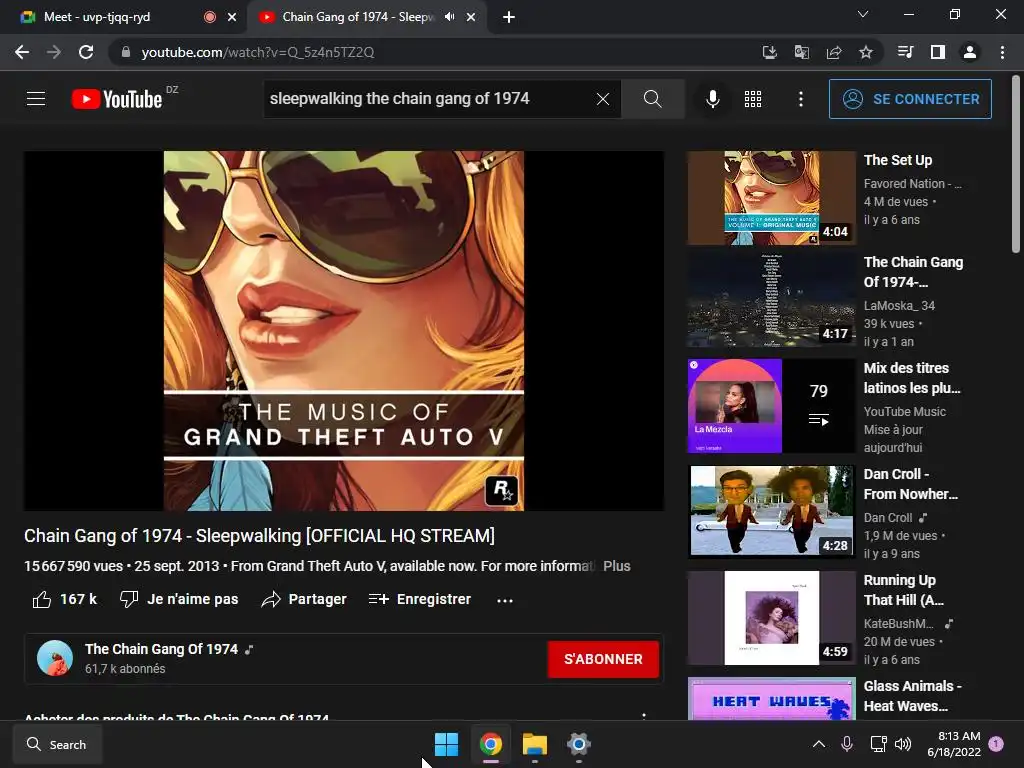Reload the page with refresh icon
The width and height of the screenshot is (1024, 768).
point(86,52)
